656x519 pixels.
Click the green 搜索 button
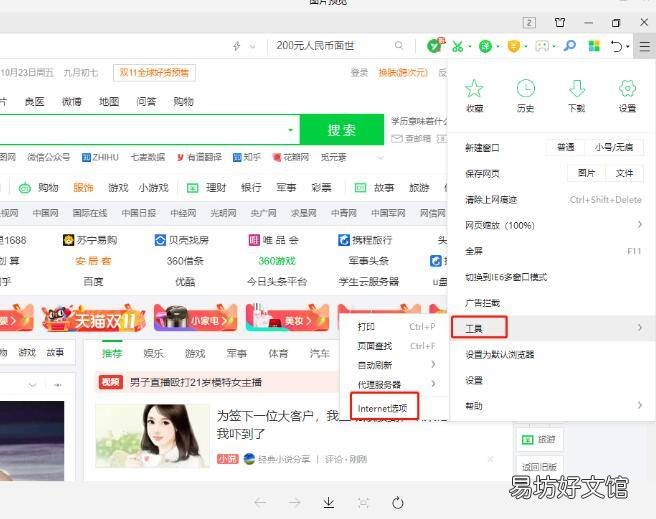point(342,130)
